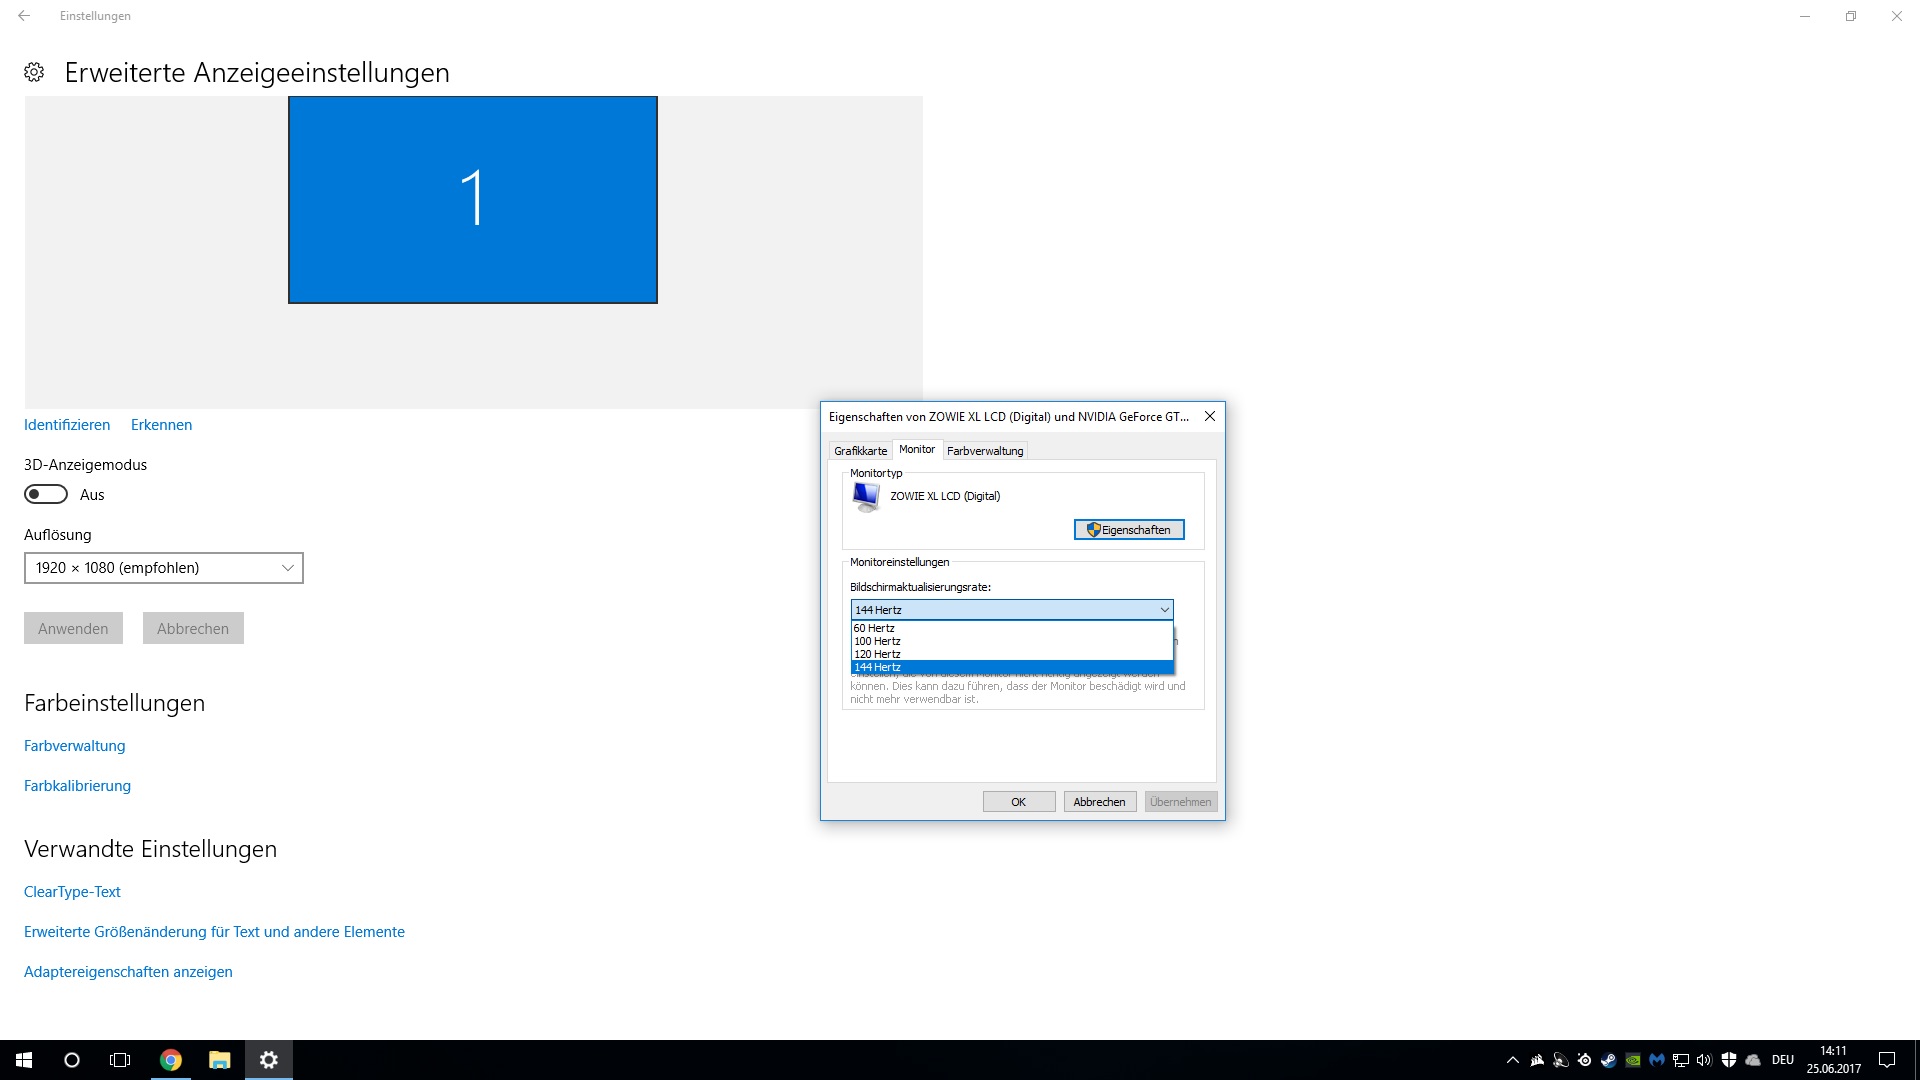Screen dimensions: 1920x1080
Task: Launch Google Chrome from the taskbar
Action: click(x=171, y=1060)
